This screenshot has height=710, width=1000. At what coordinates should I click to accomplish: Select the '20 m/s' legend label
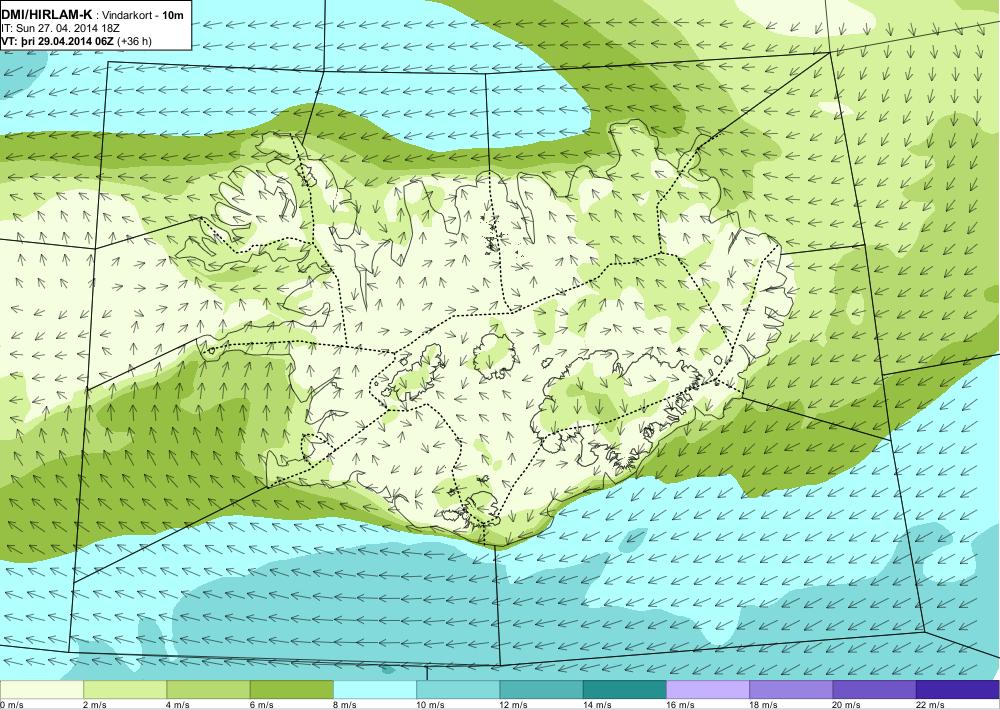(x=847, y=705)
